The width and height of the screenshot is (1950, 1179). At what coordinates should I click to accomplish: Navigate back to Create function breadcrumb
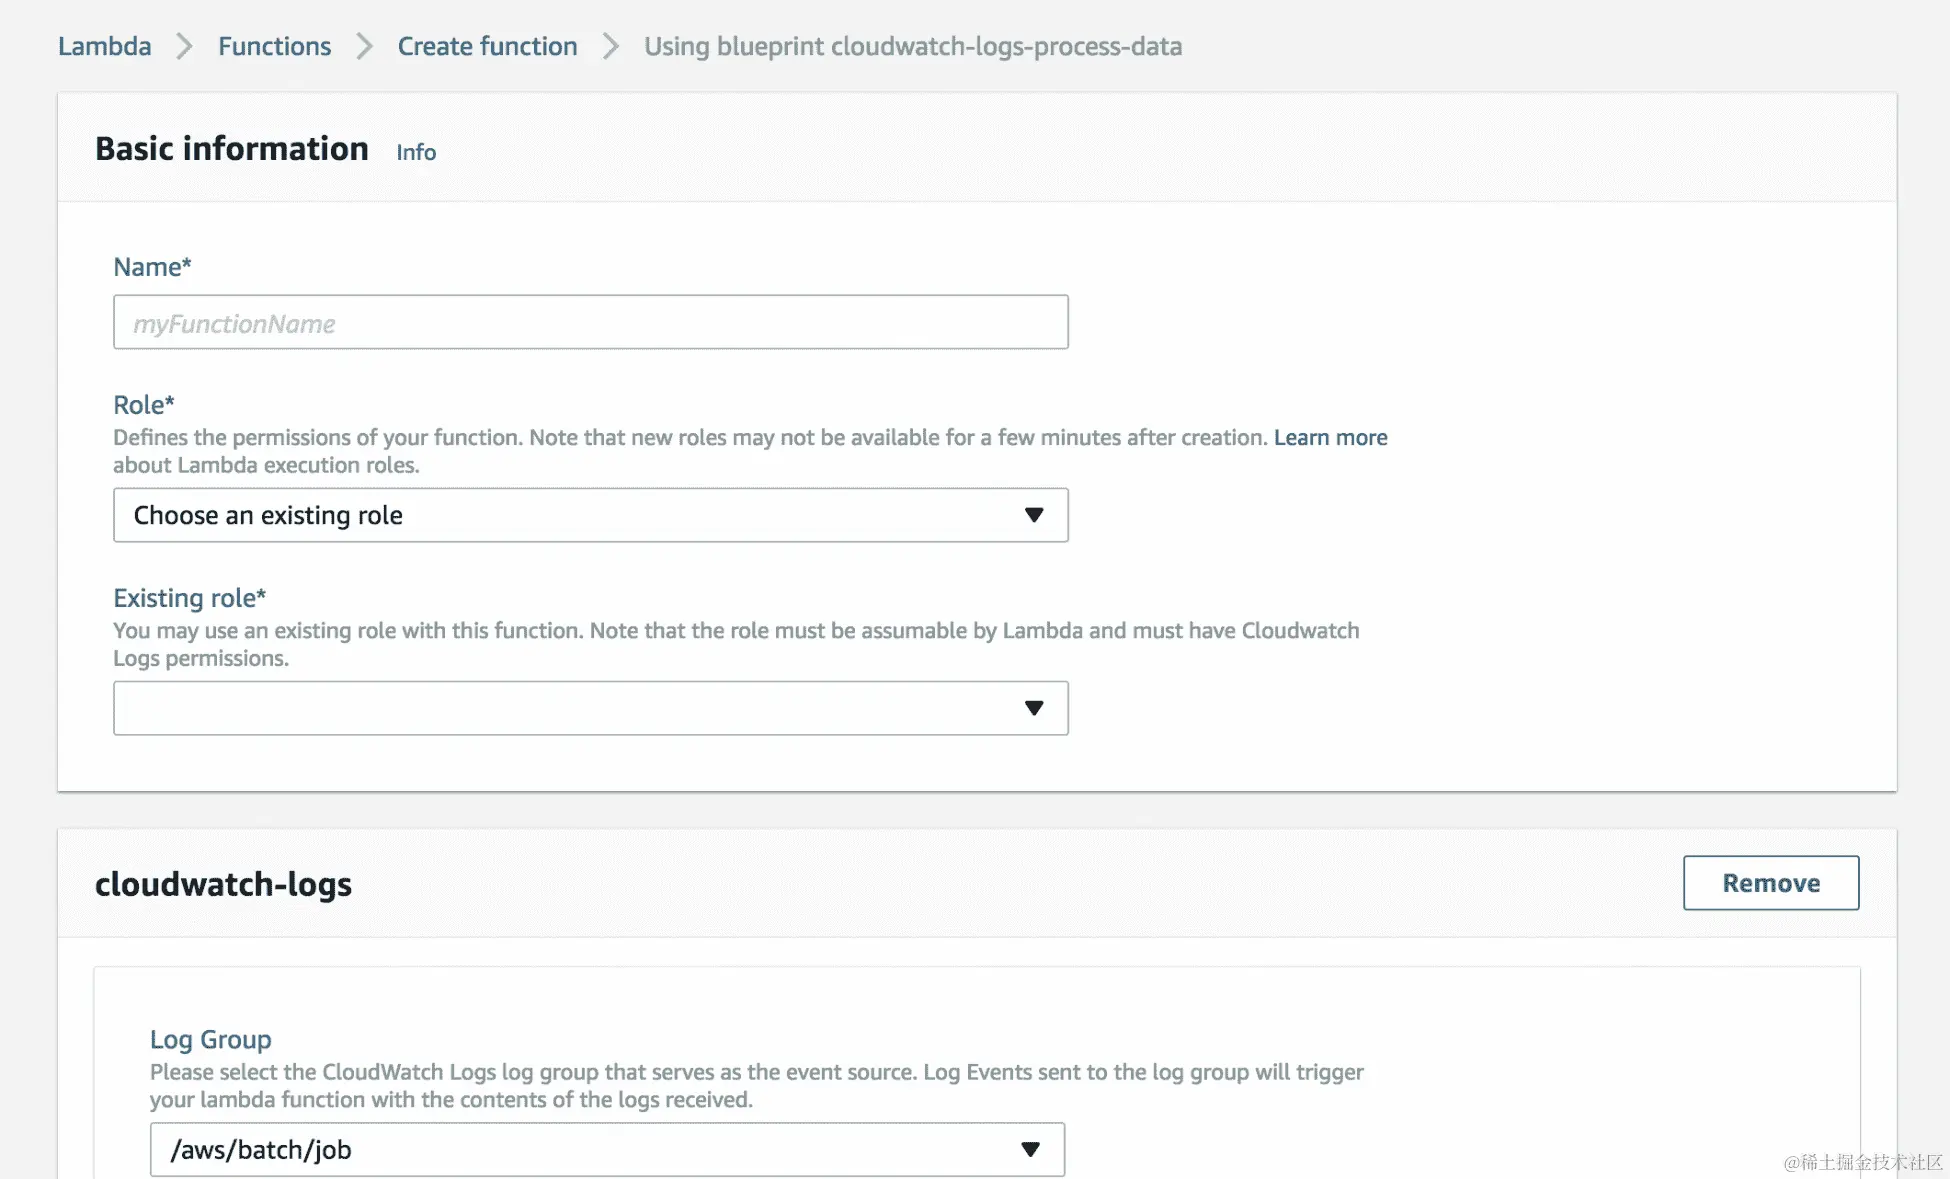[487, 46]
